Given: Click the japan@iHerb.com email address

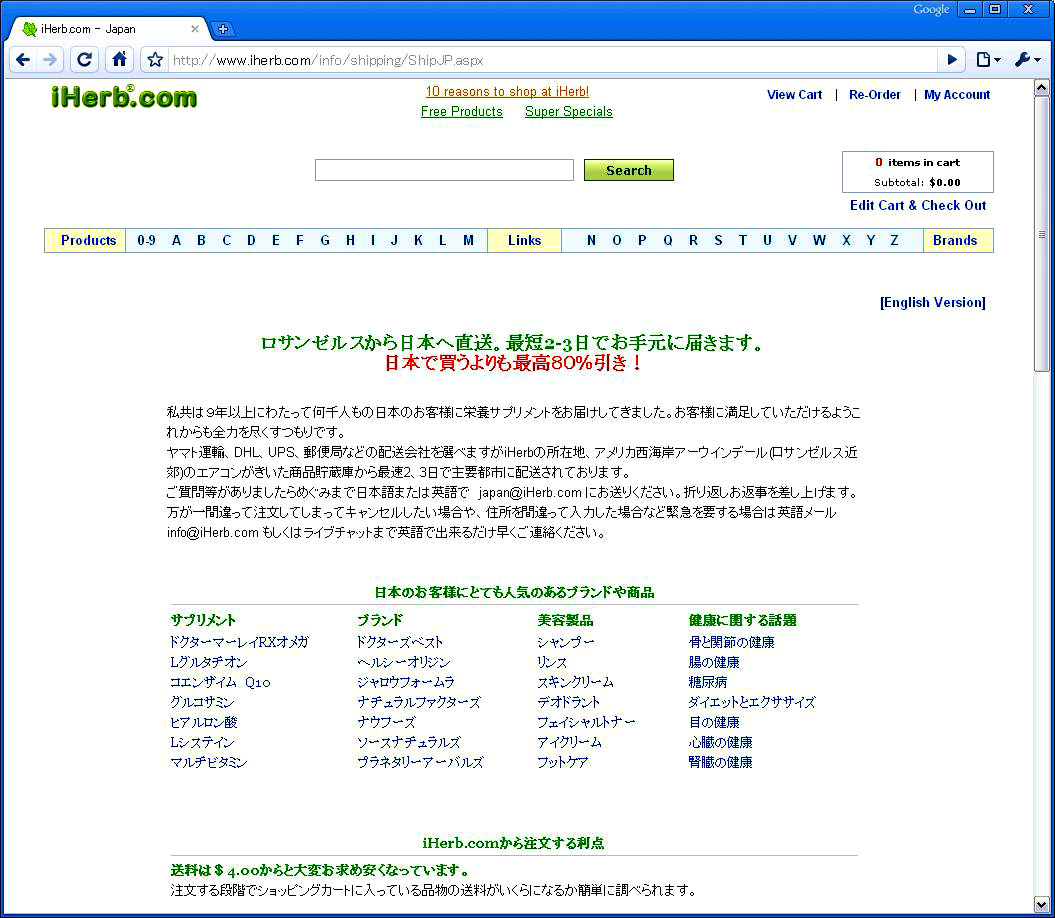Looking at the screenshot, I should click(x=530, y=493).
